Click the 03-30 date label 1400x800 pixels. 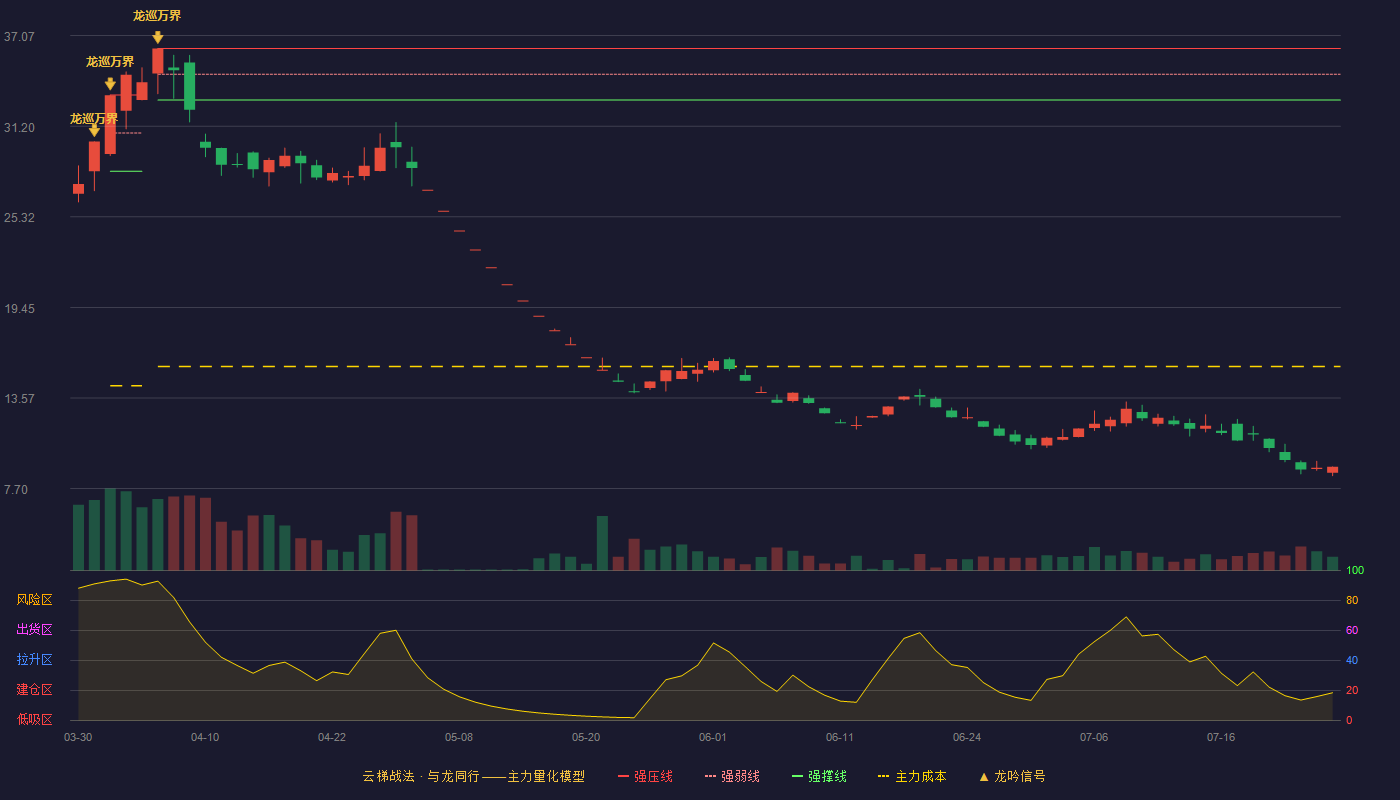78,737
